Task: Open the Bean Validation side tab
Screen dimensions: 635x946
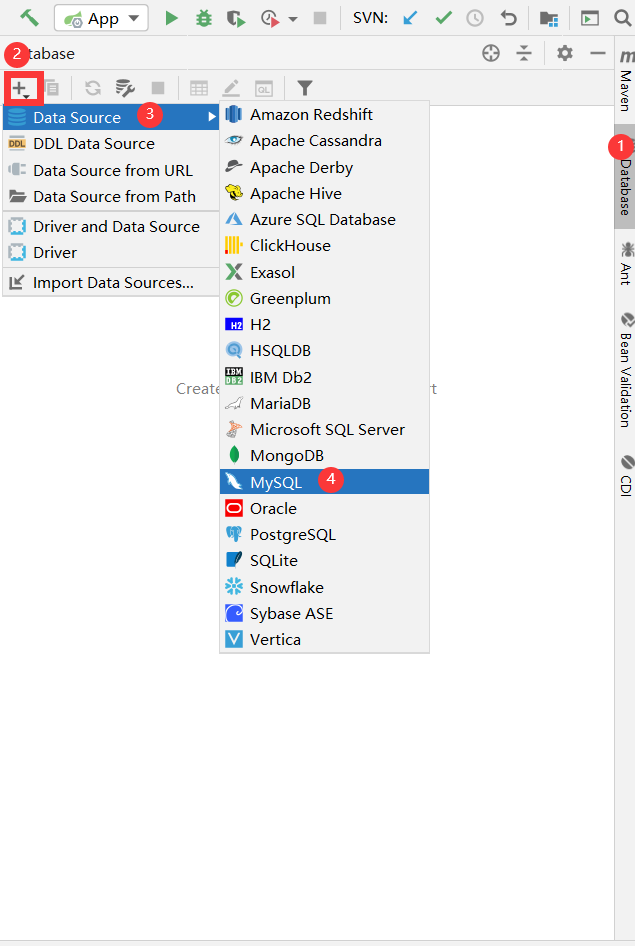Action: [x=626, y=370]
